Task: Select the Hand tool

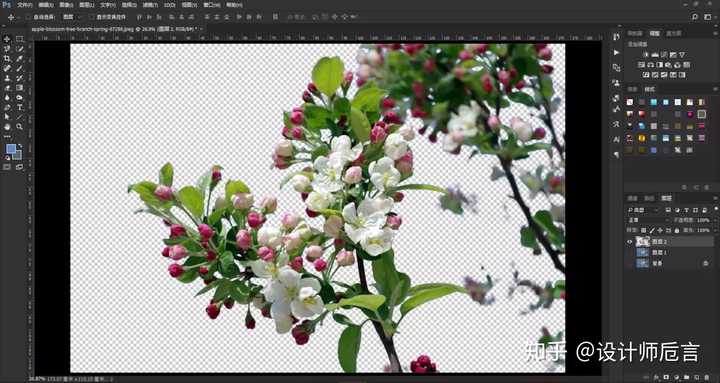Action: tap(7, 126)
